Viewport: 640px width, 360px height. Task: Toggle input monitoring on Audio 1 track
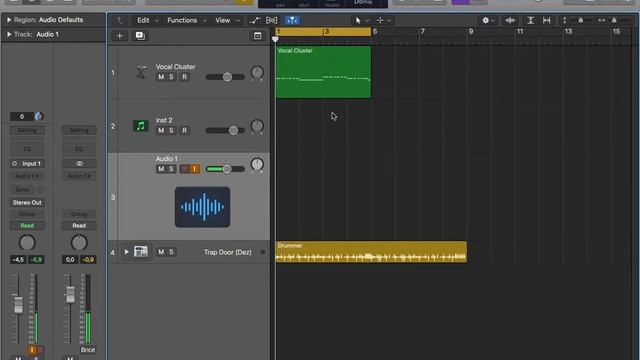(x=195, y=169)
